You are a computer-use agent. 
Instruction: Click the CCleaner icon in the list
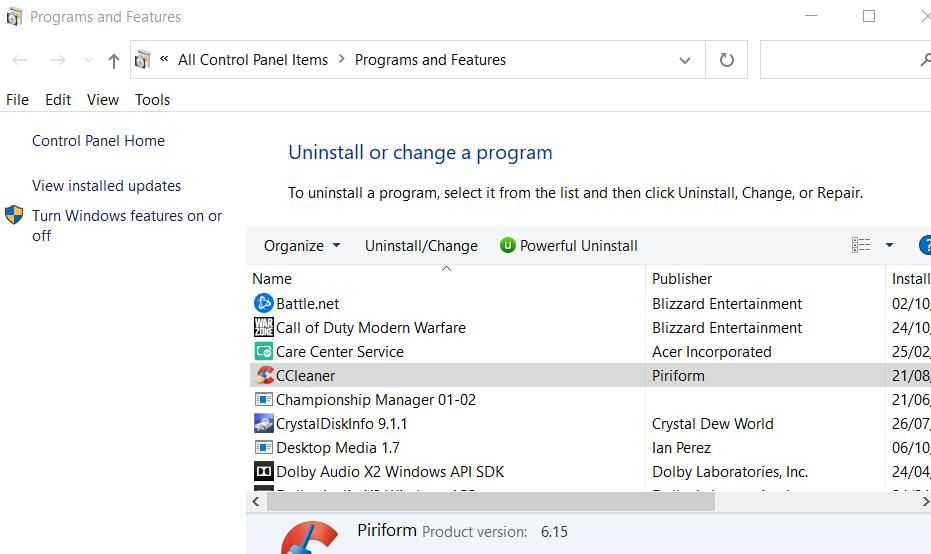[x=264, y=375]
